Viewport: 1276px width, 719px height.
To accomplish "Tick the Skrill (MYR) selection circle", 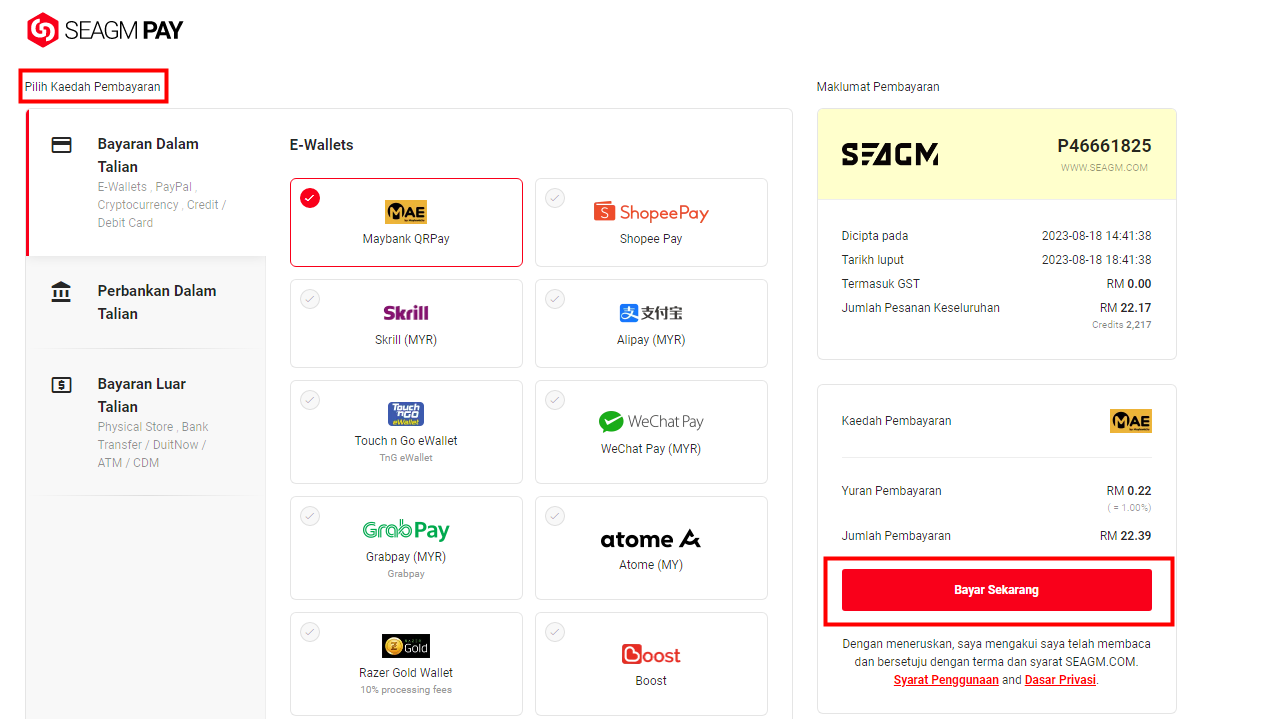I will pyautogui.click(x=310, y=299).
